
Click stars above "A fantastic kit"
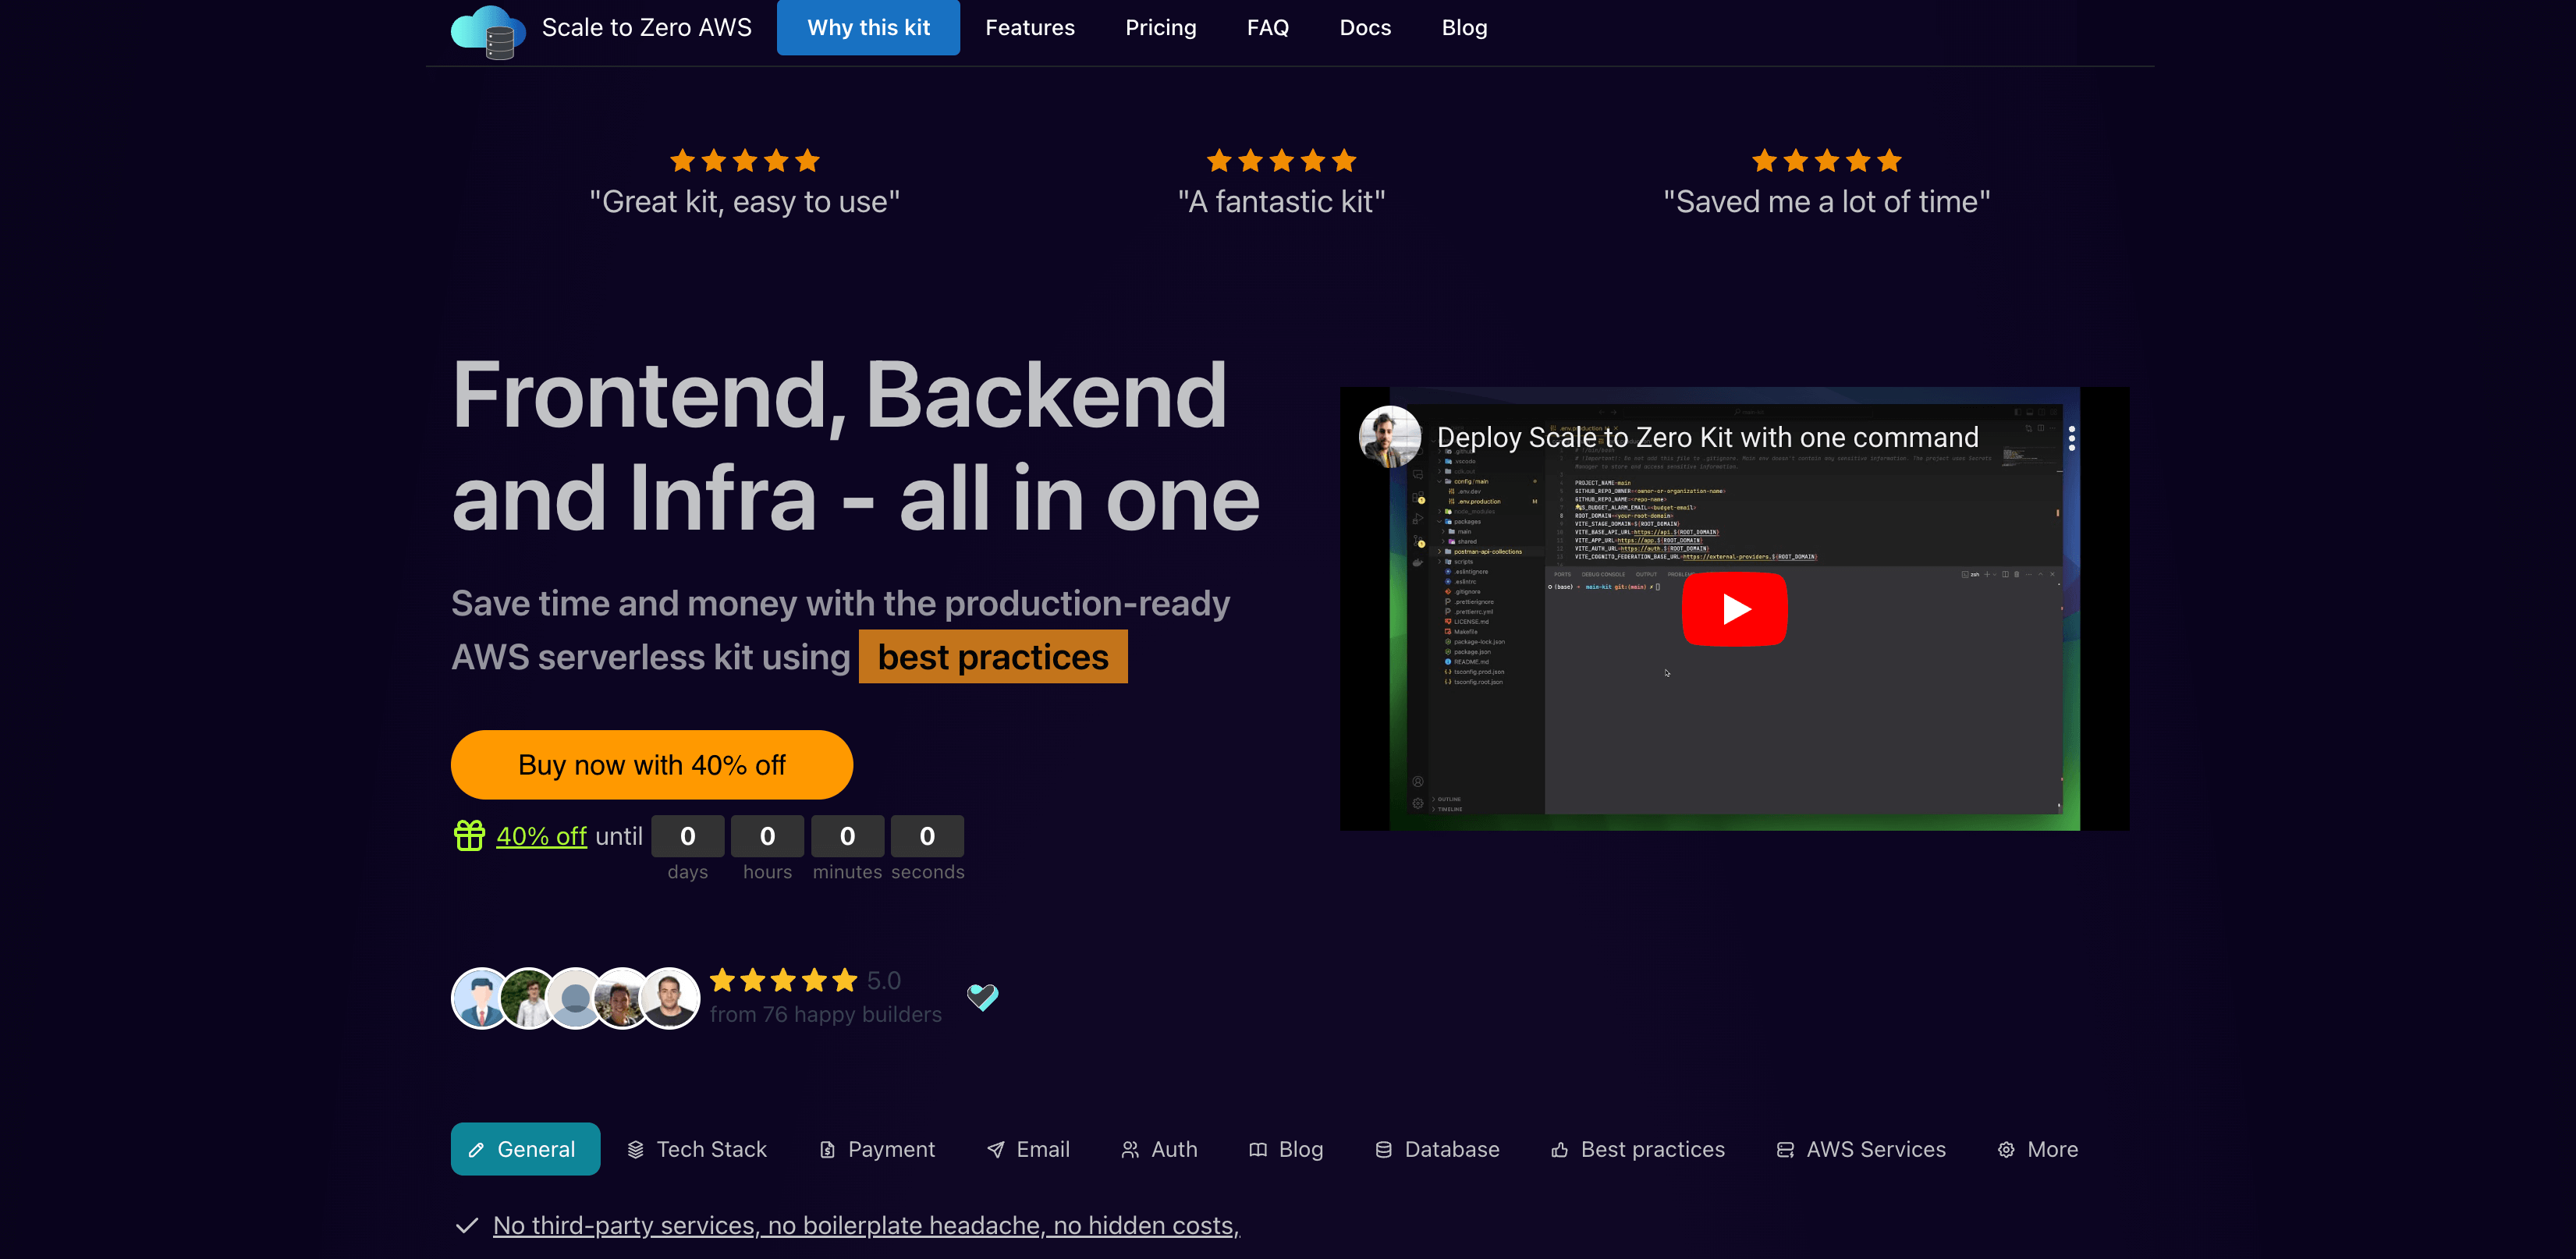(x=1281, y=160)
